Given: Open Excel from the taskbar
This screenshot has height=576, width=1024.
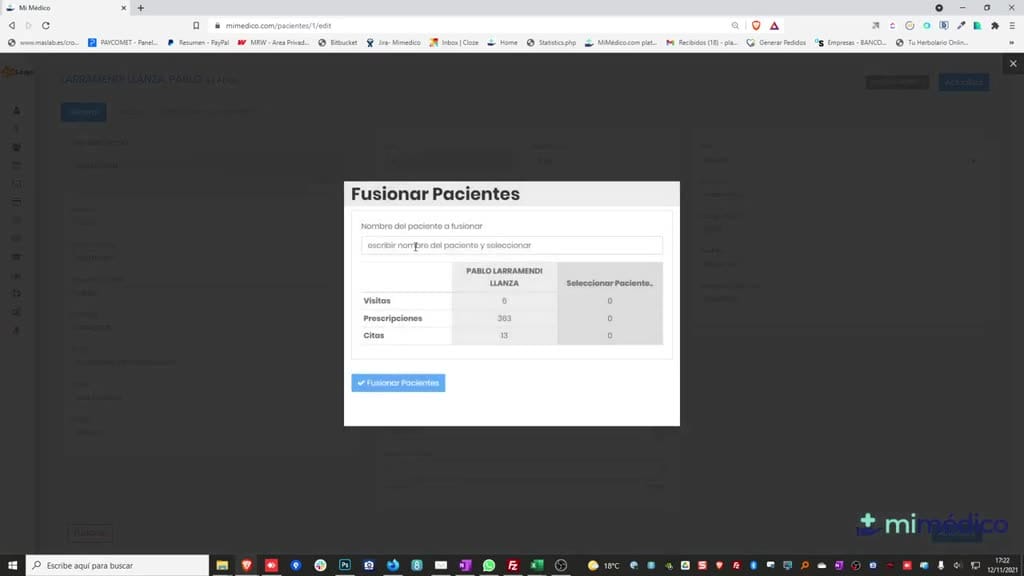Looking at the screenshot, I should tap(537, 566).
